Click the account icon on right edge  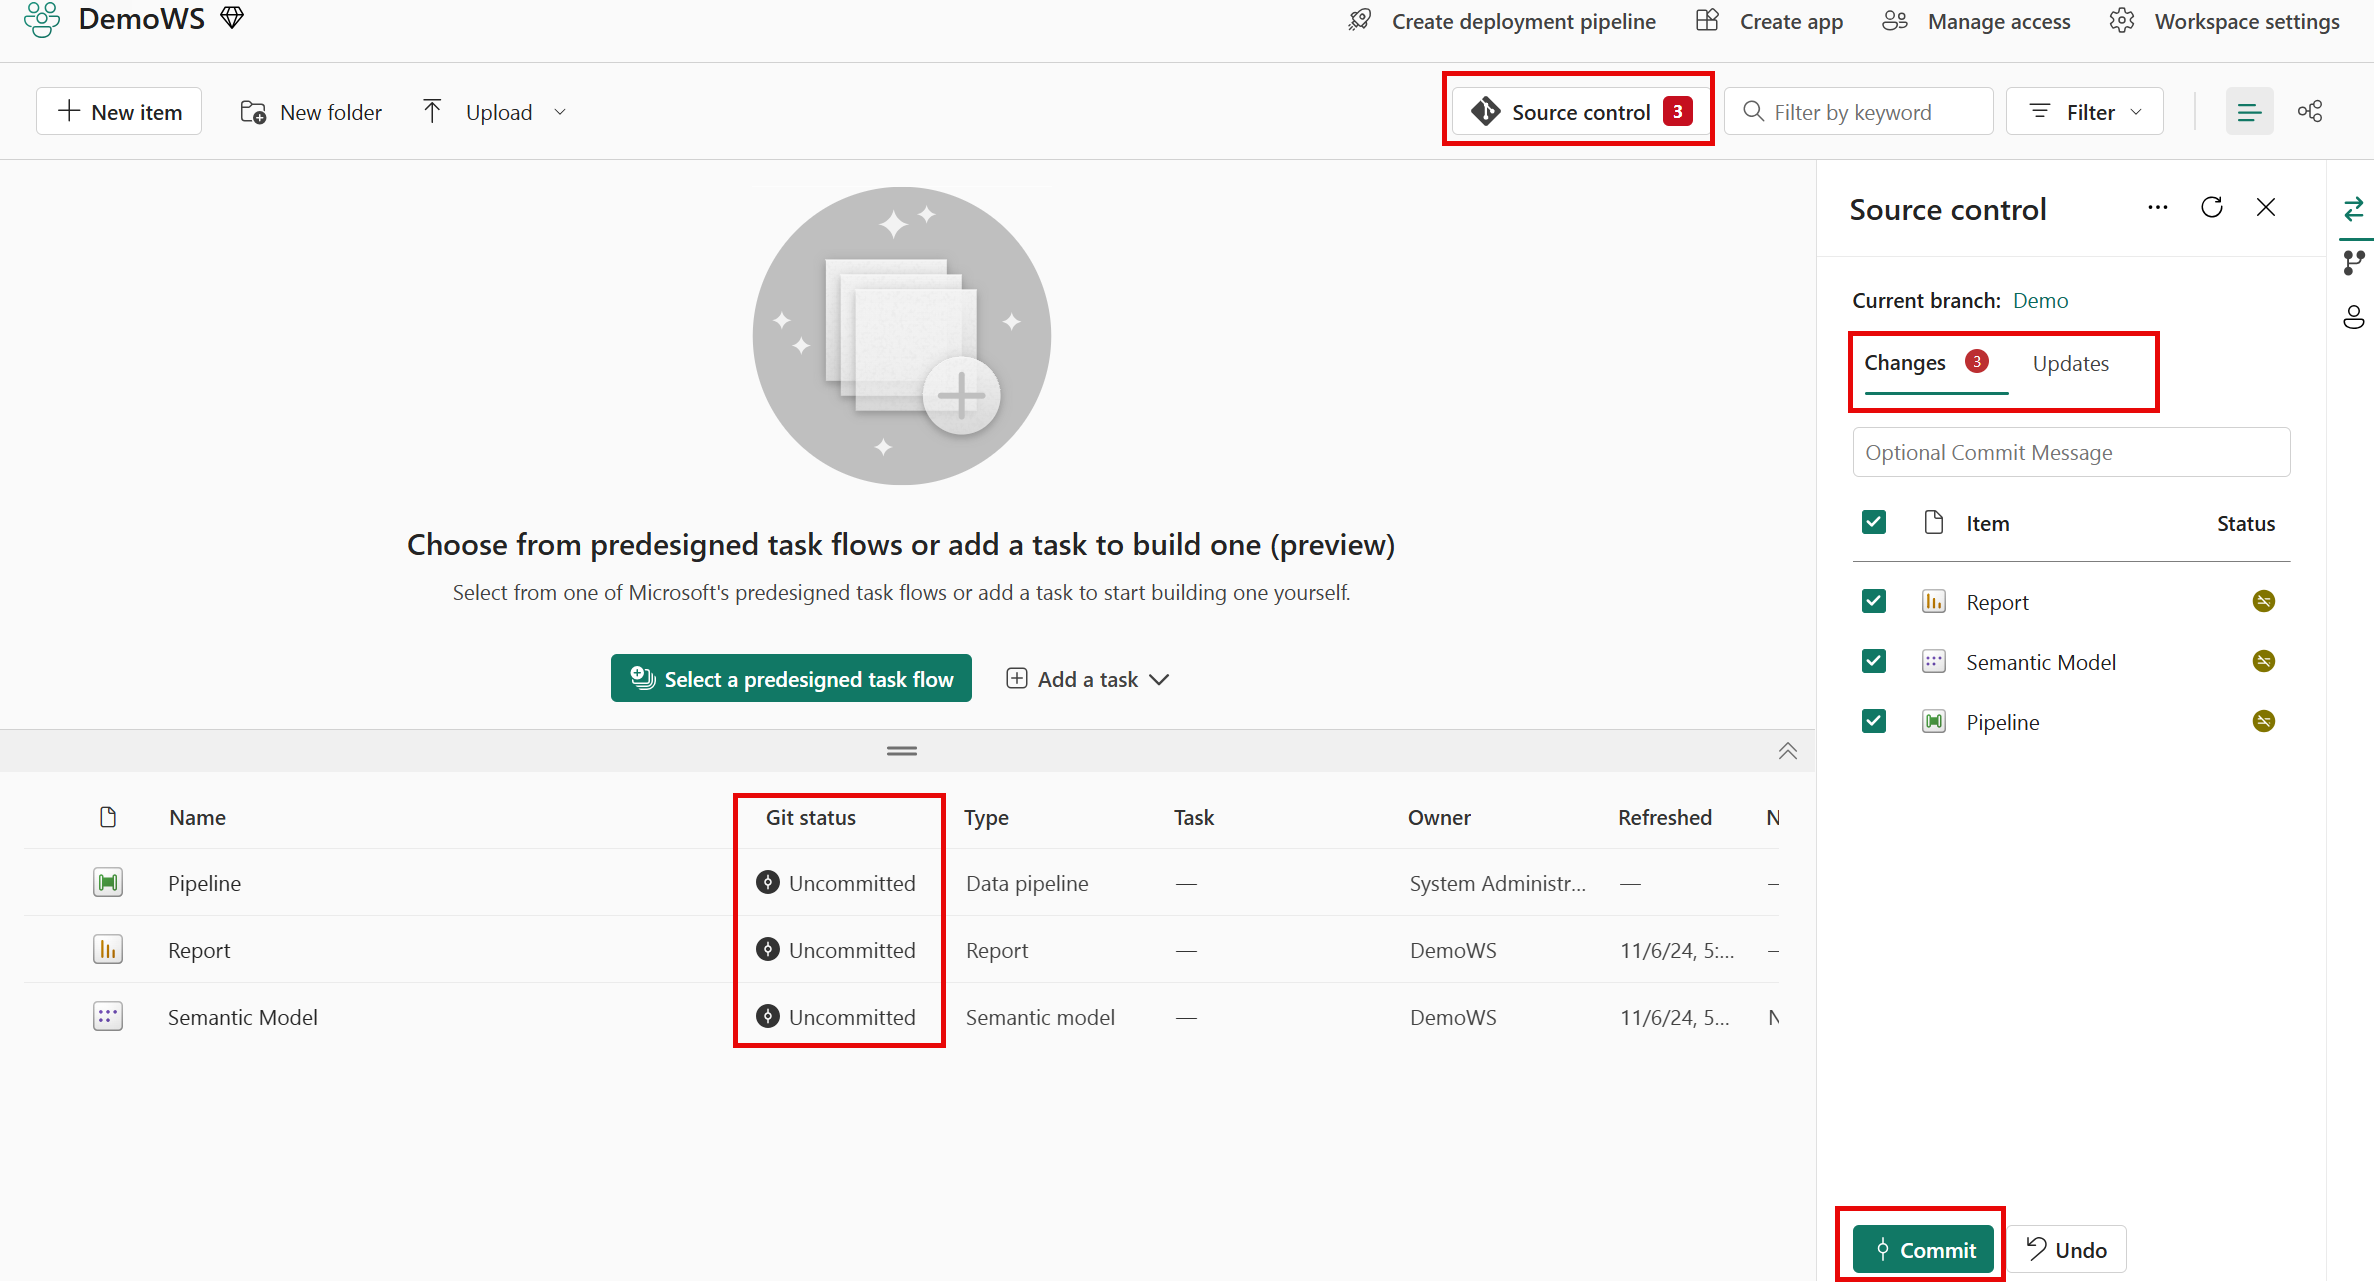pyautogui.click(x=2355, y=317)
